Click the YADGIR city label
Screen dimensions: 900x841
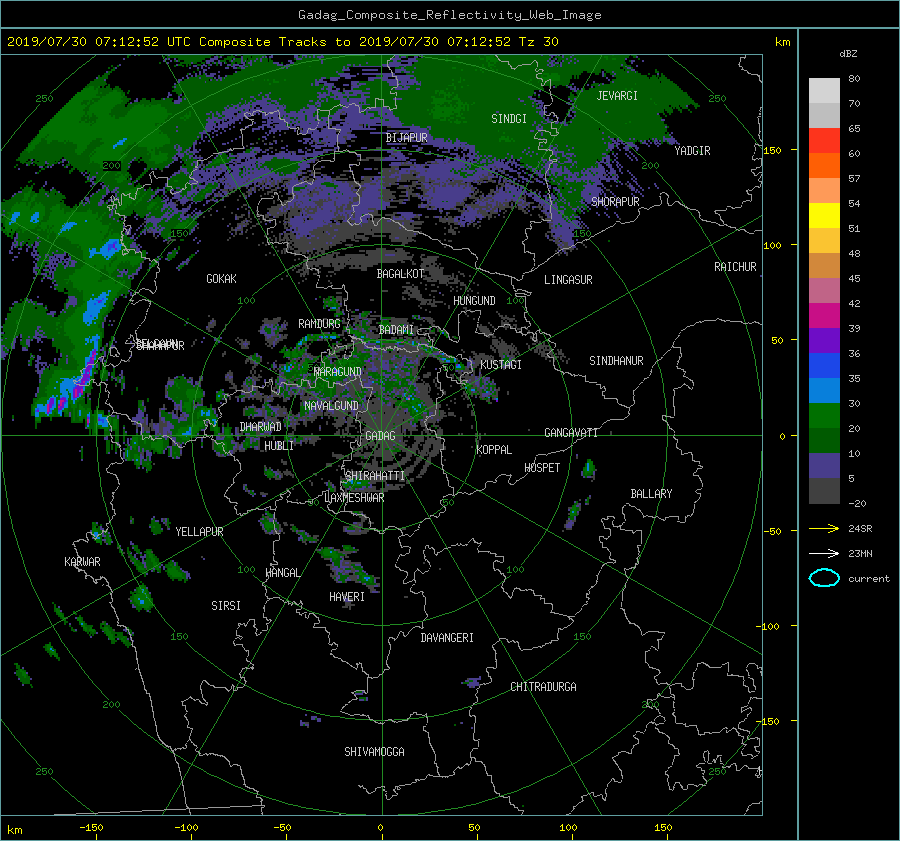(692, 151)
